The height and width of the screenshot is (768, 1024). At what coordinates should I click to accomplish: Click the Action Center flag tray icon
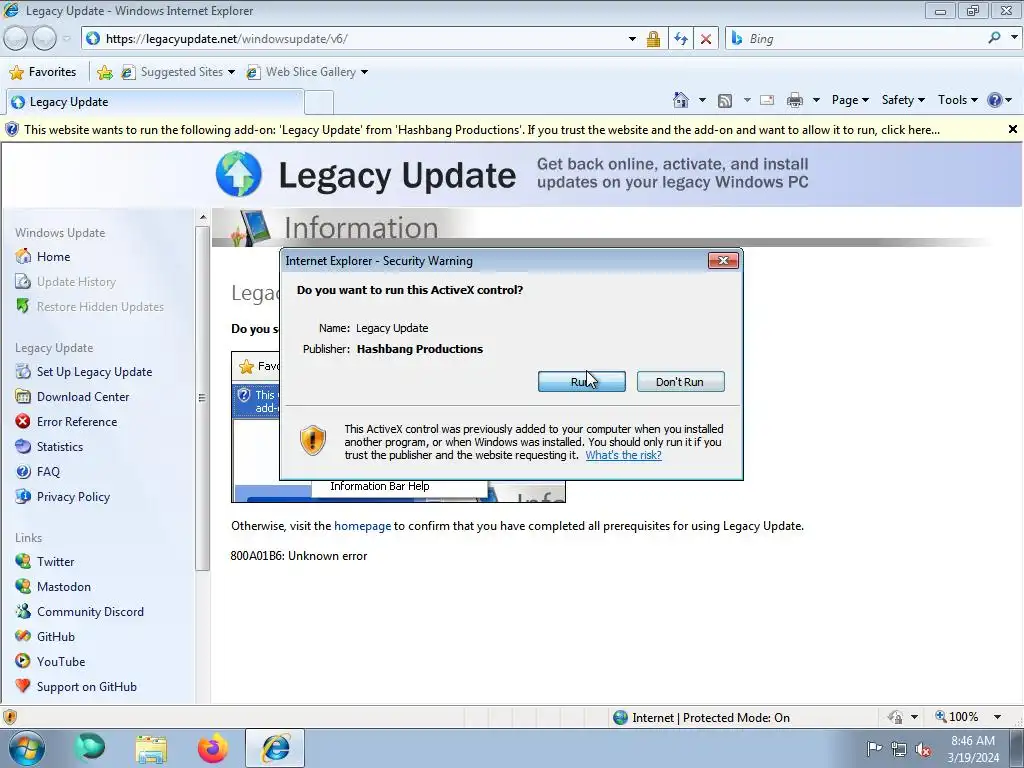pyautogui.click(x=874, y=748)
